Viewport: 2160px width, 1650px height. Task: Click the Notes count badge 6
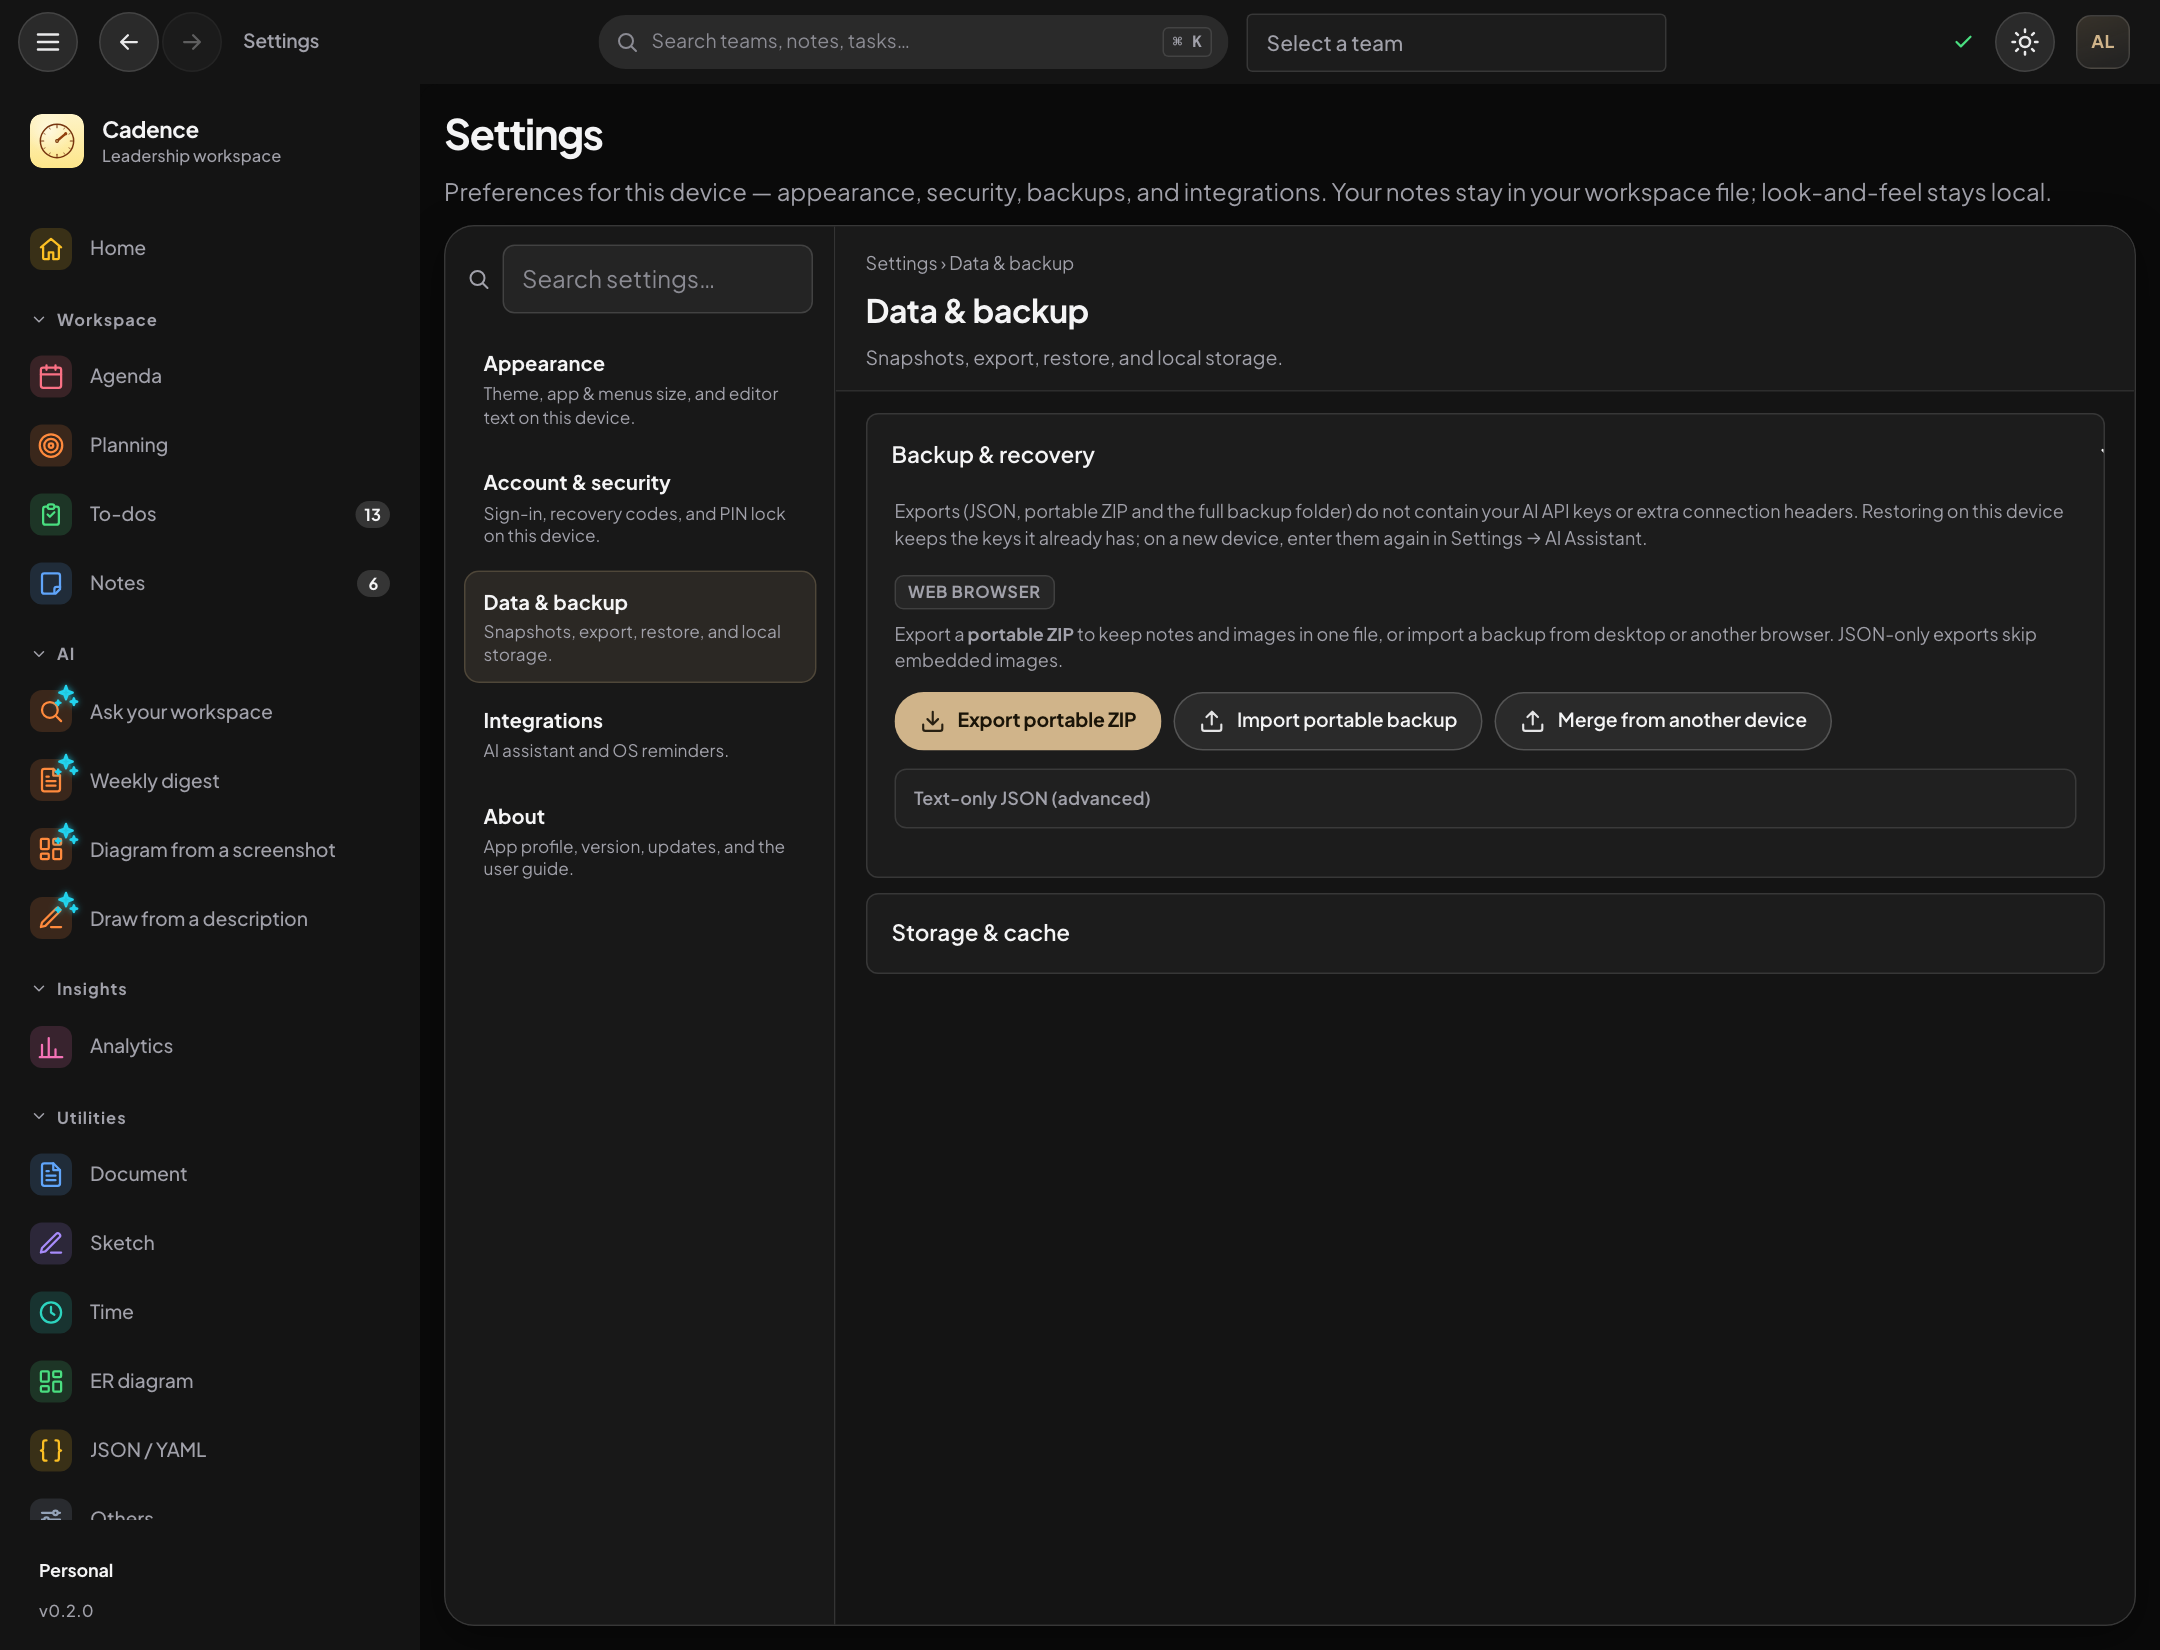373,584
